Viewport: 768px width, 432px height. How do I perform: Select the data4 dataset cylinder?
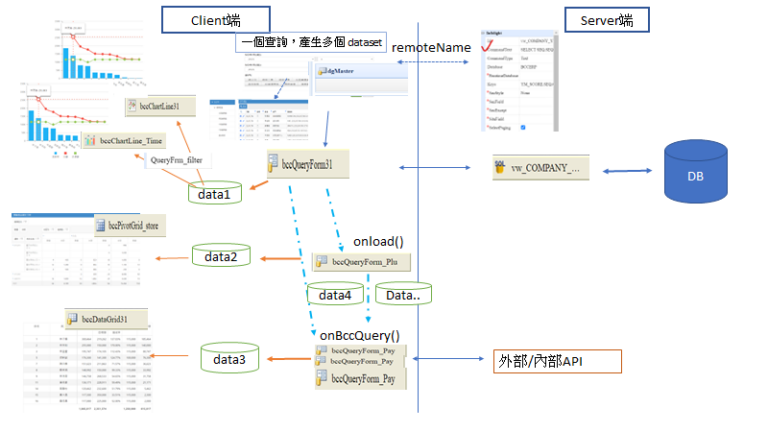(334, 294)
